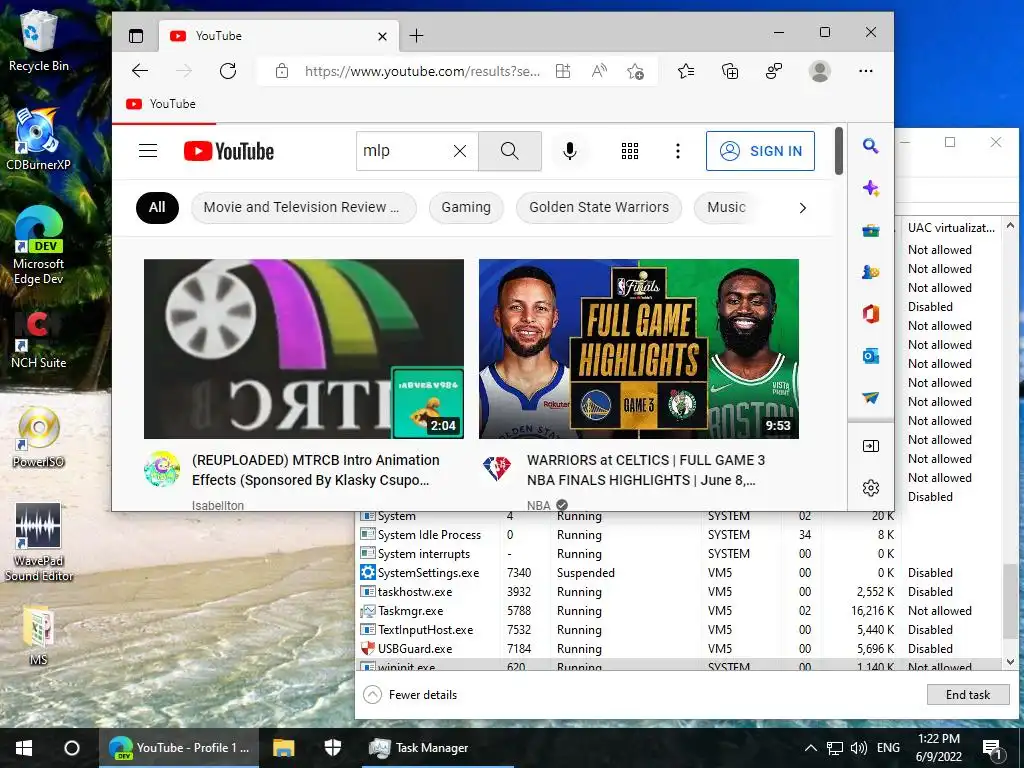The image size is (1024, 768).
Task: Select the Golden State Warriors chip
Action: (599, 208)
